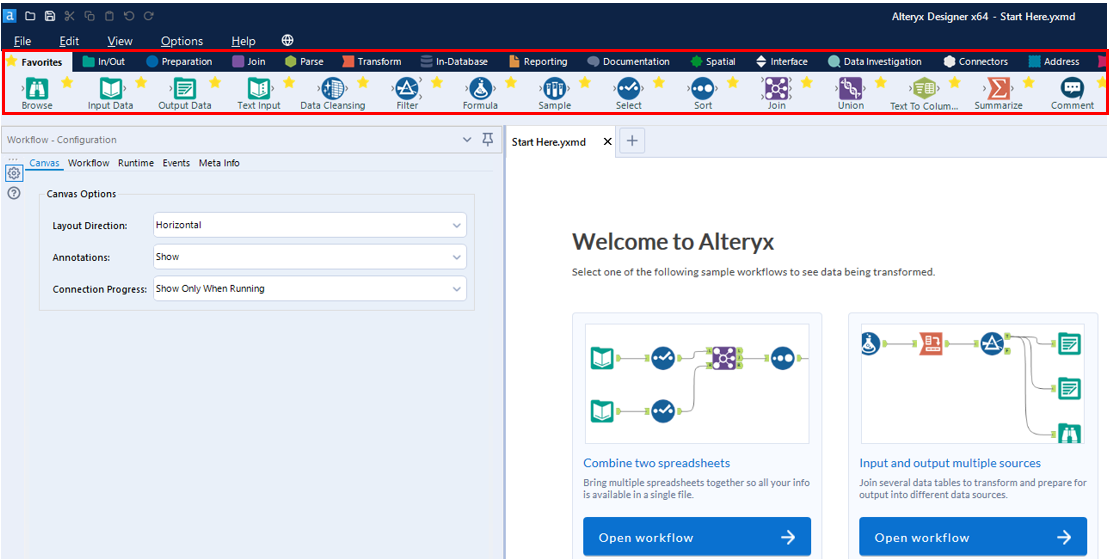This screenshot has width=1111, height=559.
Task: Select the Text Input tool
Action: click(x=259, y=89)
